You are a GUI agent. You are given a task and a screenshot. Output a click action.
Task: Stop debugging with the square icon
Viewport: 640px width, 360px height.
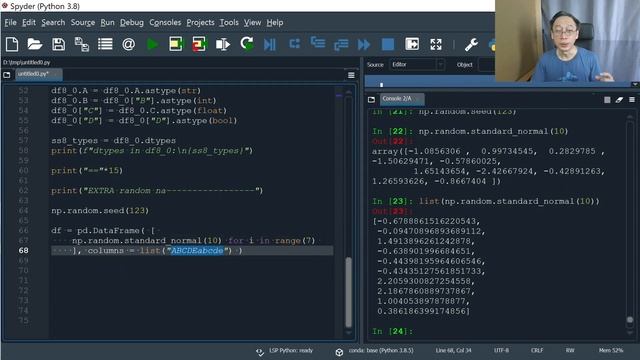tap(388, 44)
